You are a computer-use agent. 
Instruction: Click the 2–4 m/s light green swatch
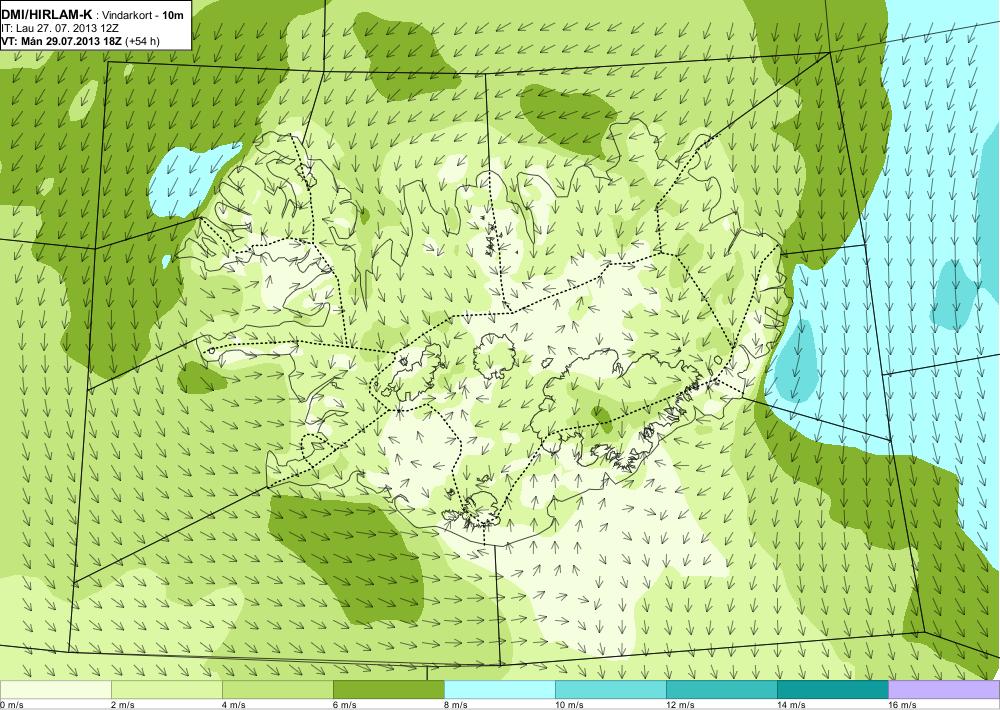coord(166,690)
